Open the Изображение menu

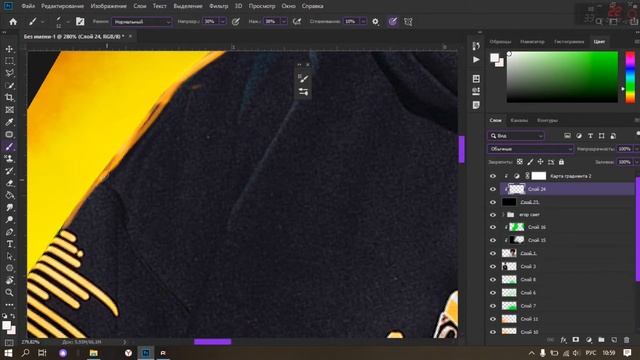click(109, 6)
